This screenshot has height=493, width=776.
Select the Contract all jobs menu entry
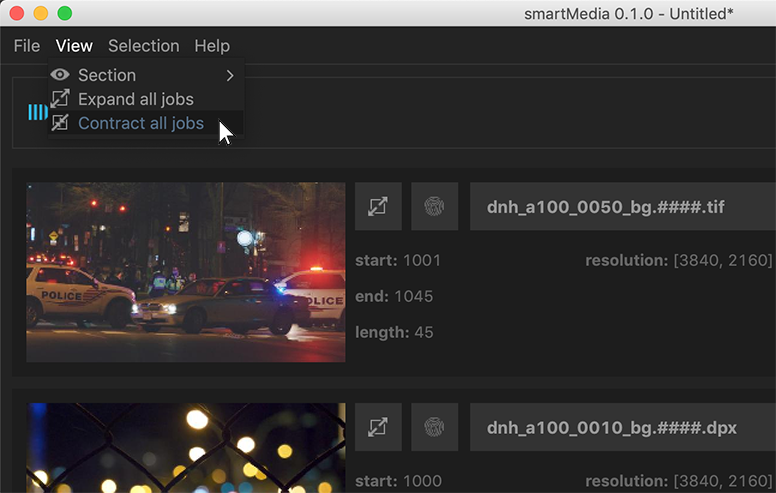pos(141,124)
